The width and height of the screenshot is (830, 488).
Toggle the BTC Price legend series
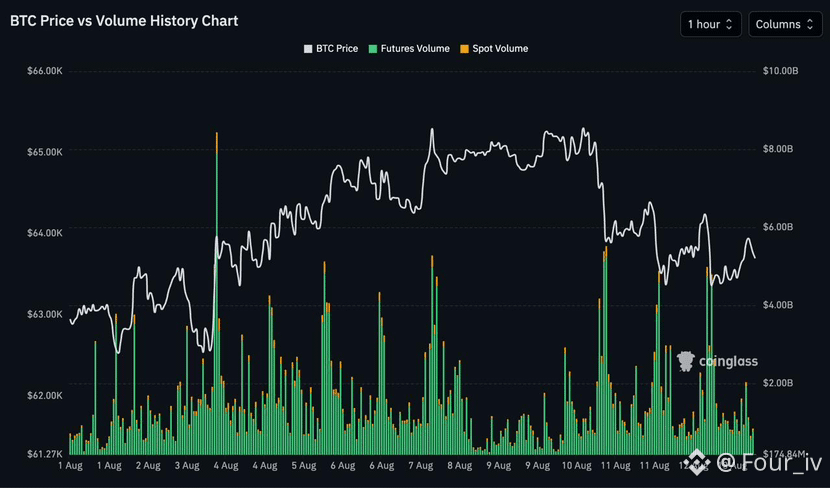(331, 49)
